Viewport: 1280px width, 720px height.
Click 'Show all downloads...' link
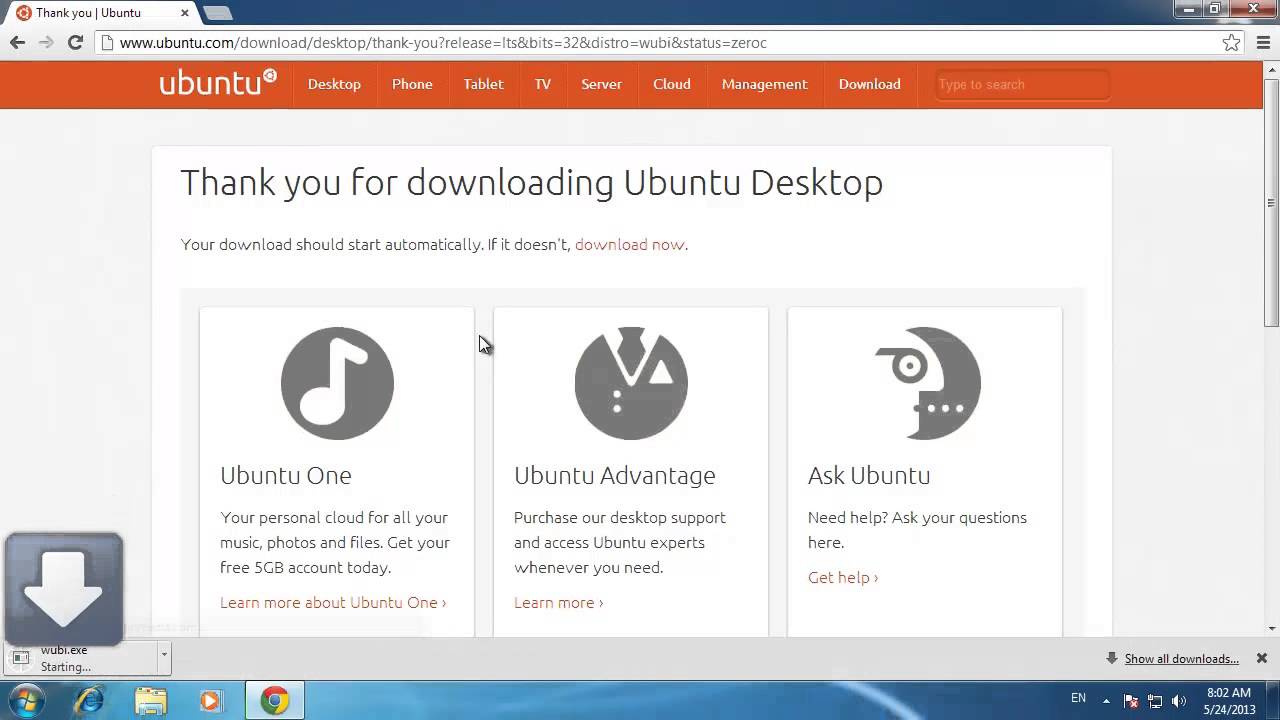[x=1181, y=658]
